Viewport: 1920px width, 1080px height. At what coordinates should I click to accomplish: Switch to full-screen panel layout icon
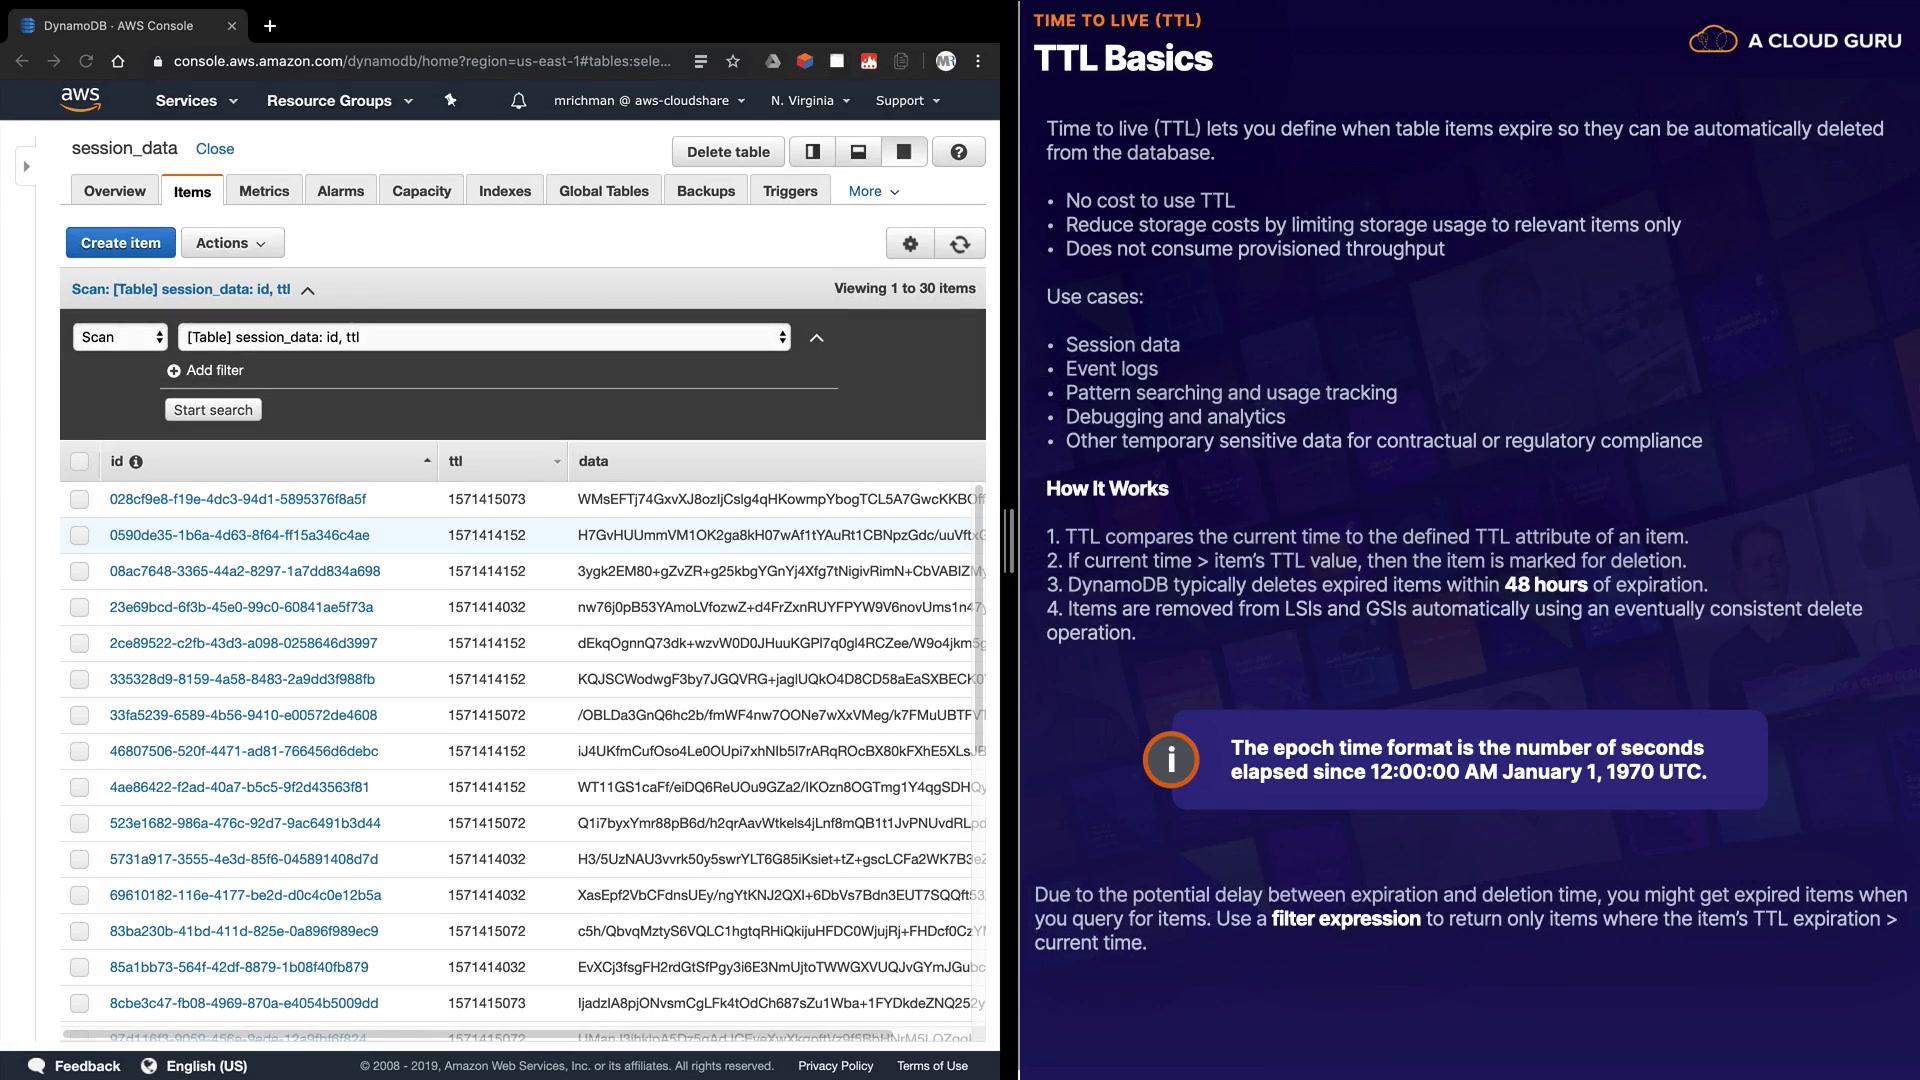904,152
